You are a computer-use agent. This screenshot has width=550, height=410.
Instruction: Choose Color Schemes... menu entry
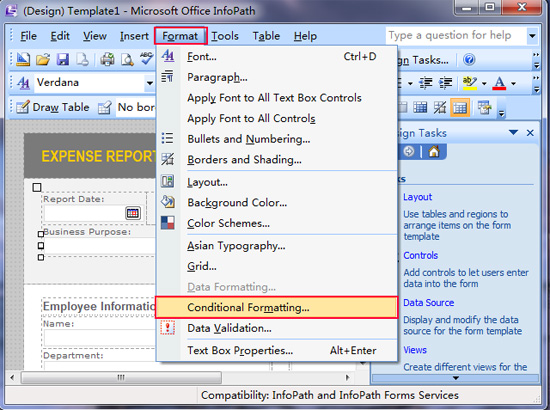pos(276,223)
